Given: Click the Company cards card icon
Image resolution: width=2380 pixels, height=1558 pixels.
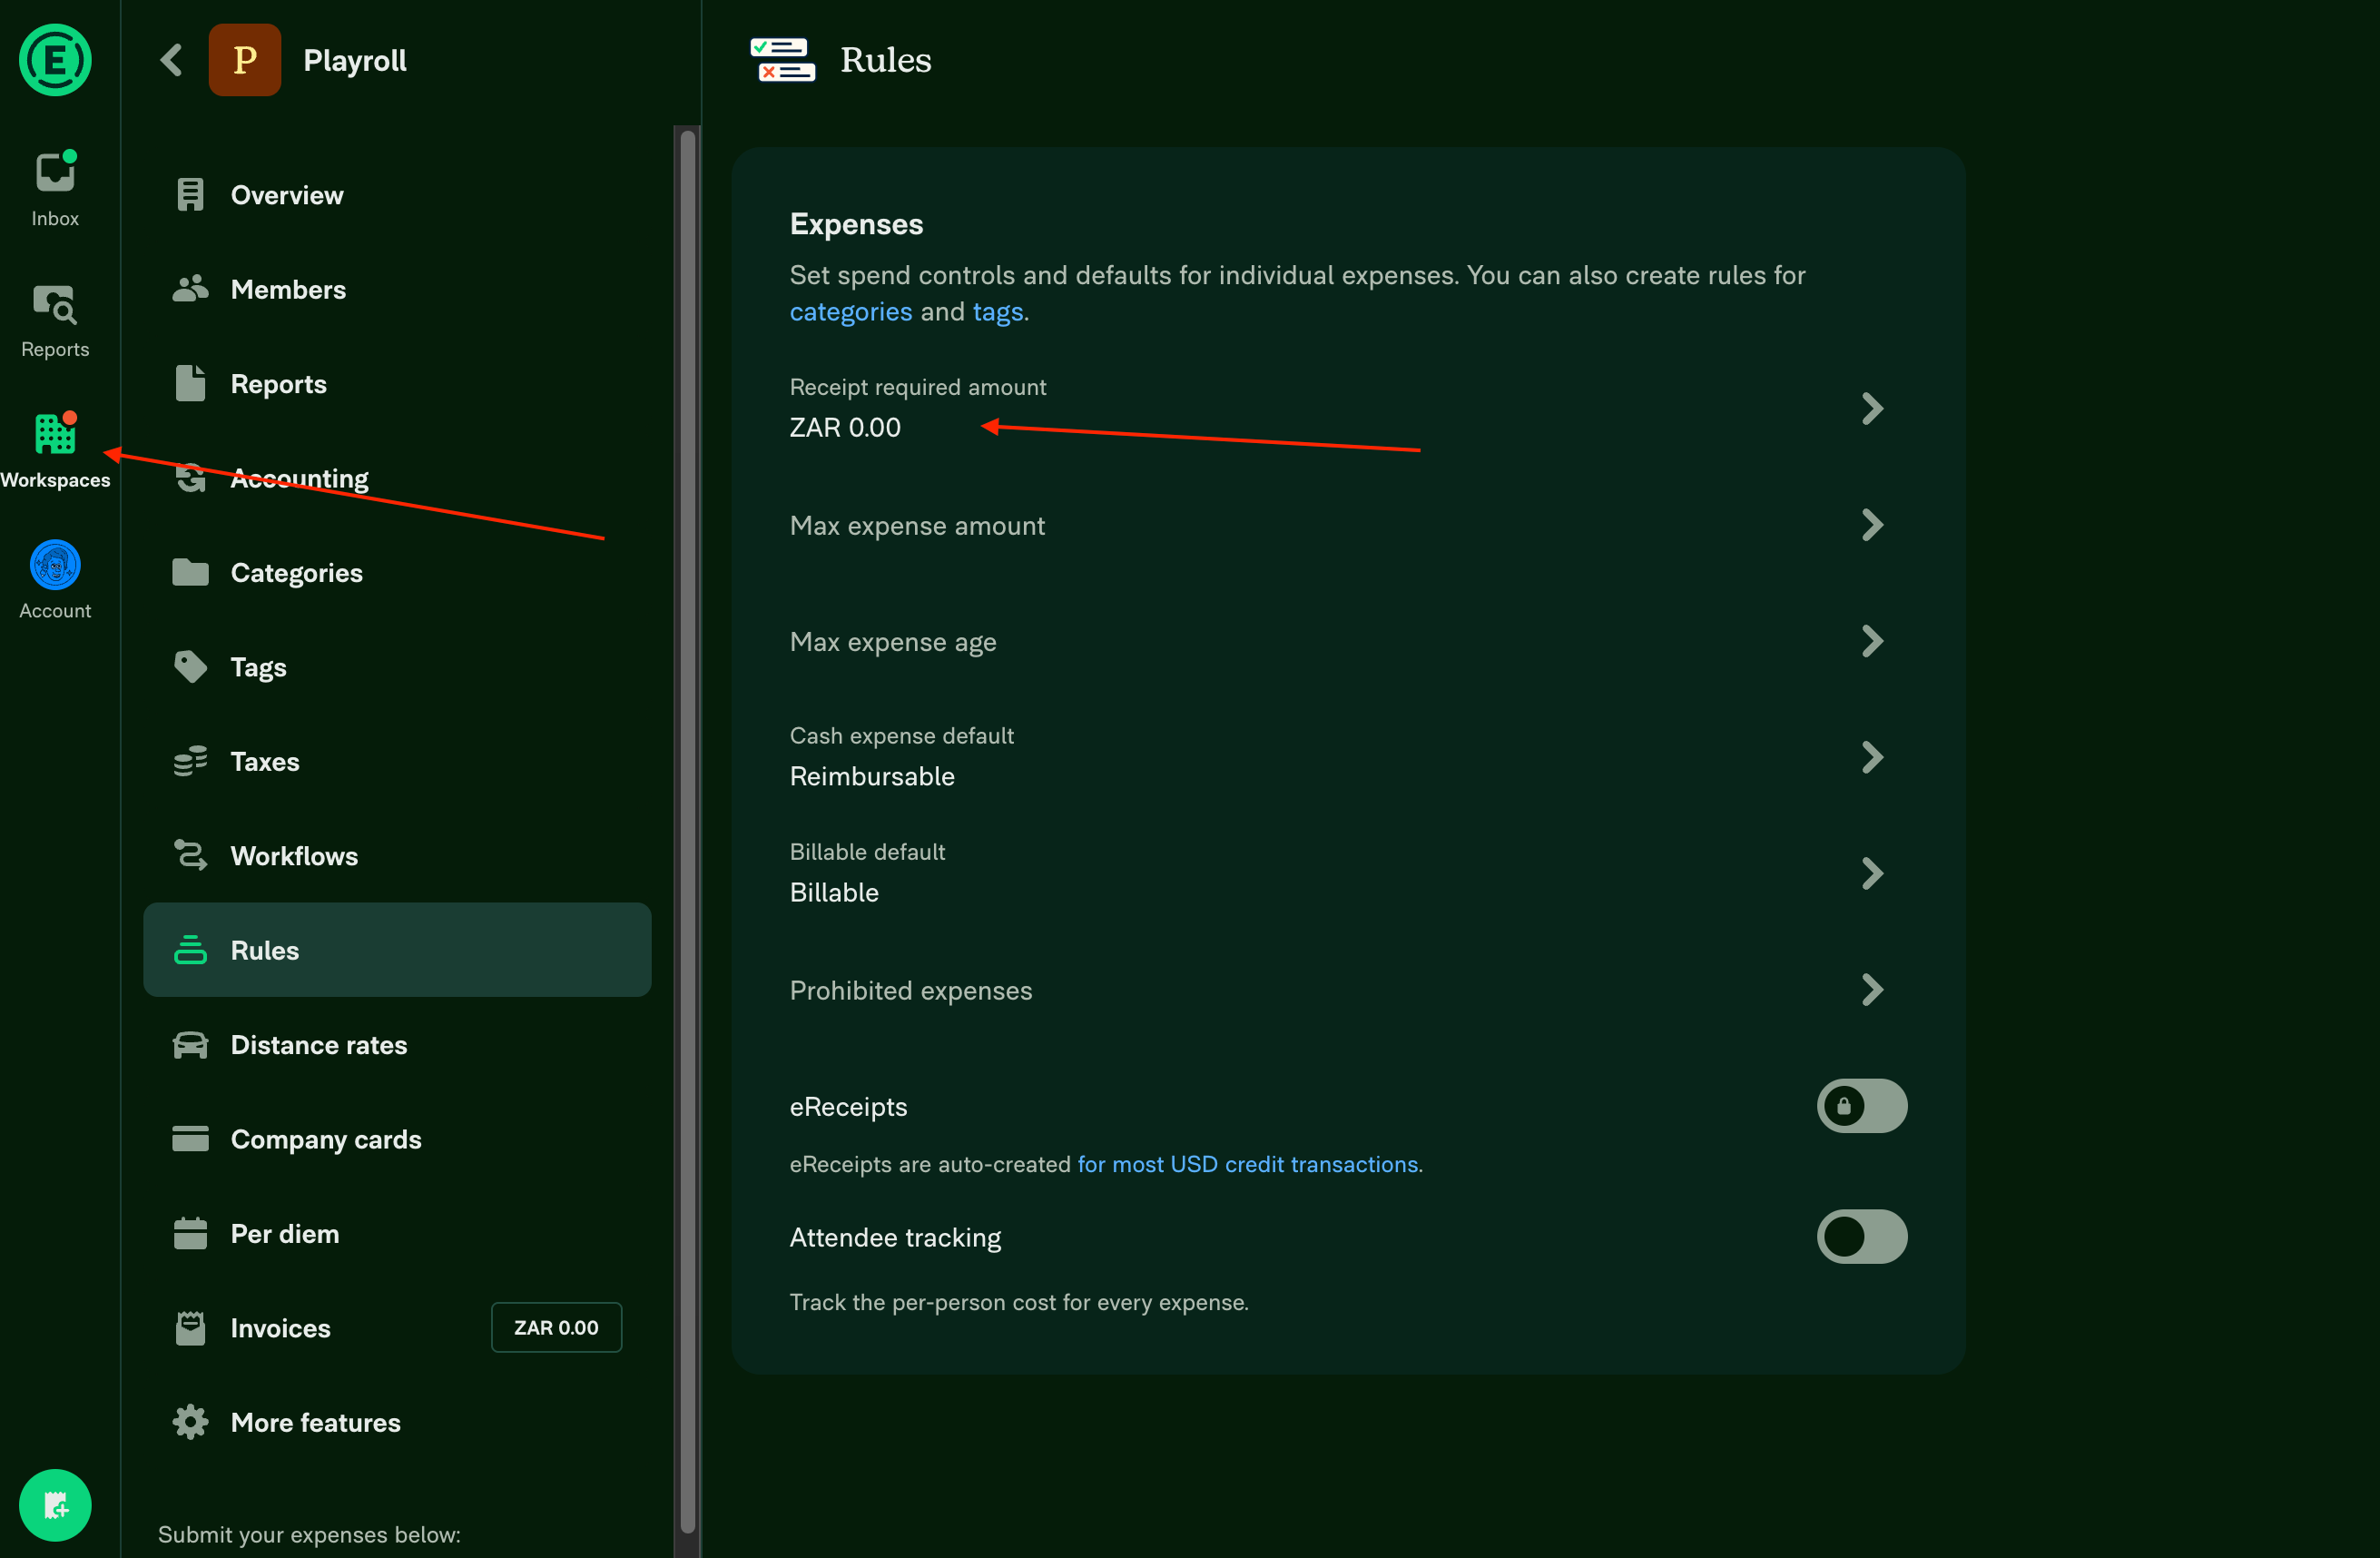Looking at the screenshot, I should [x=190, y=1139].
